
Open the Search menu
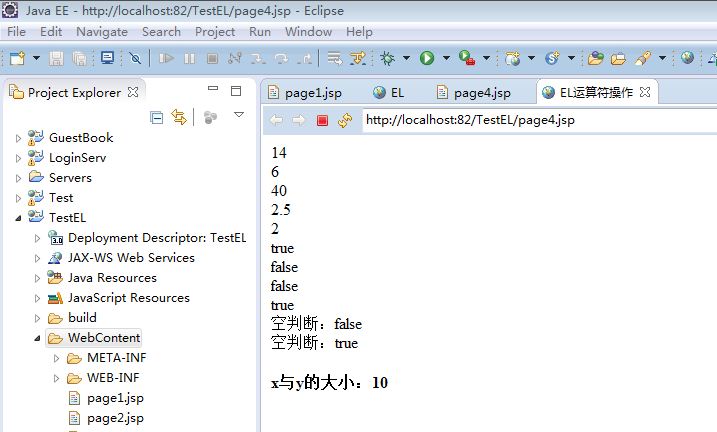pos(161,32)
